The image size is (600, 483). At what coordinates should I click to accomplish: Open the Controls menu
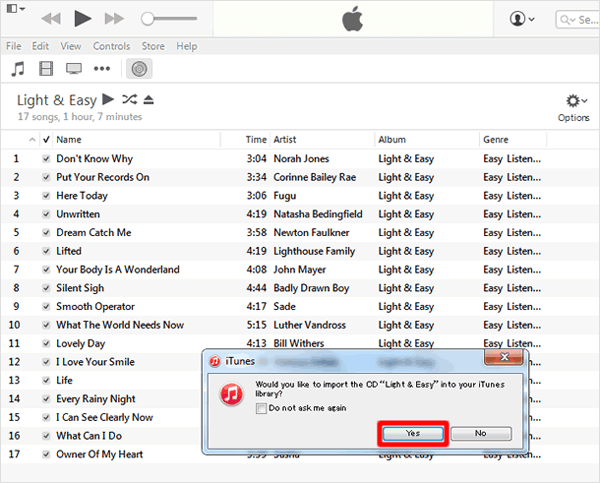tap(111, 46)
